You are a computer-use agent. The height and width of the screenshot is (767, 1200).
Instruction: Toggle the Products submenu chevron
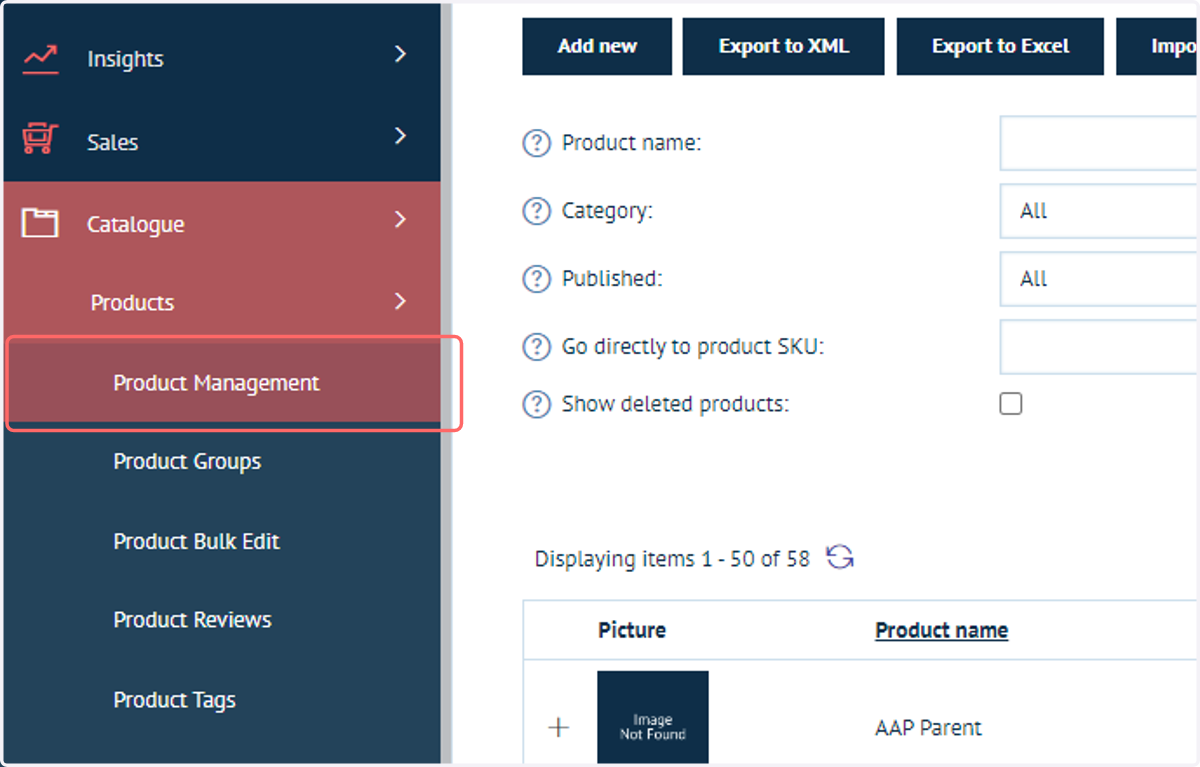[x=401, y=300]
